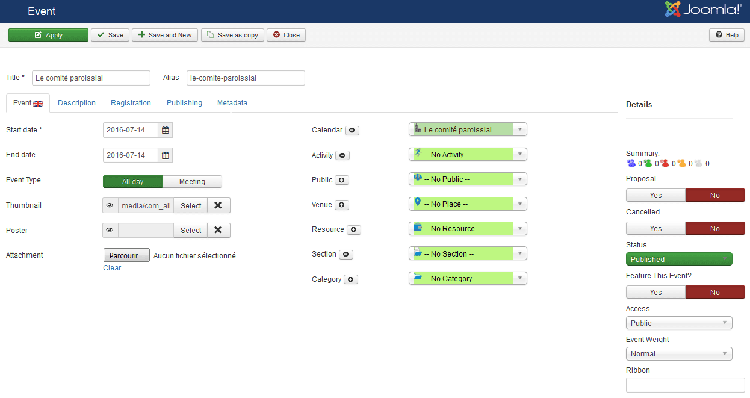The height and width of the screenshot is (398, 750).
Task: Open the Help button
Action: (727, 35)
